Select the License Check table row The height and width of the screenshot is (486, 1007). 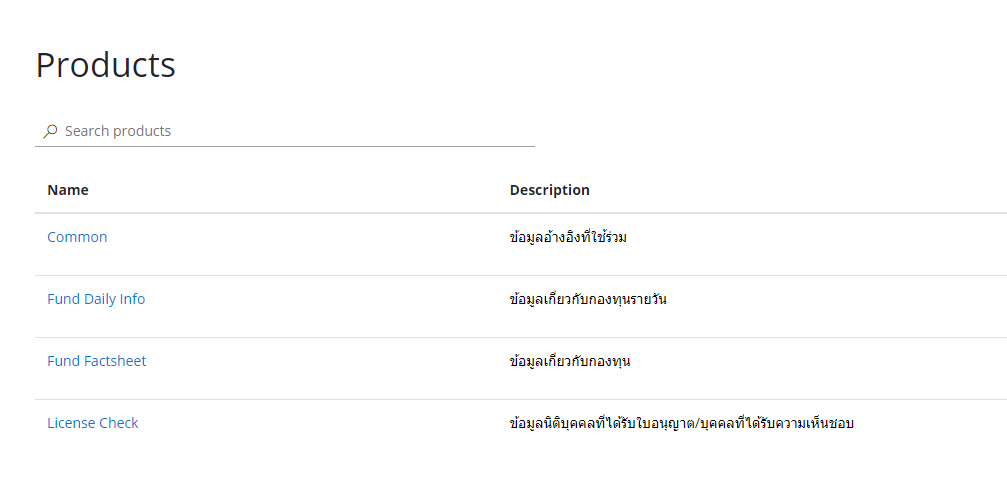coord(300,431)
